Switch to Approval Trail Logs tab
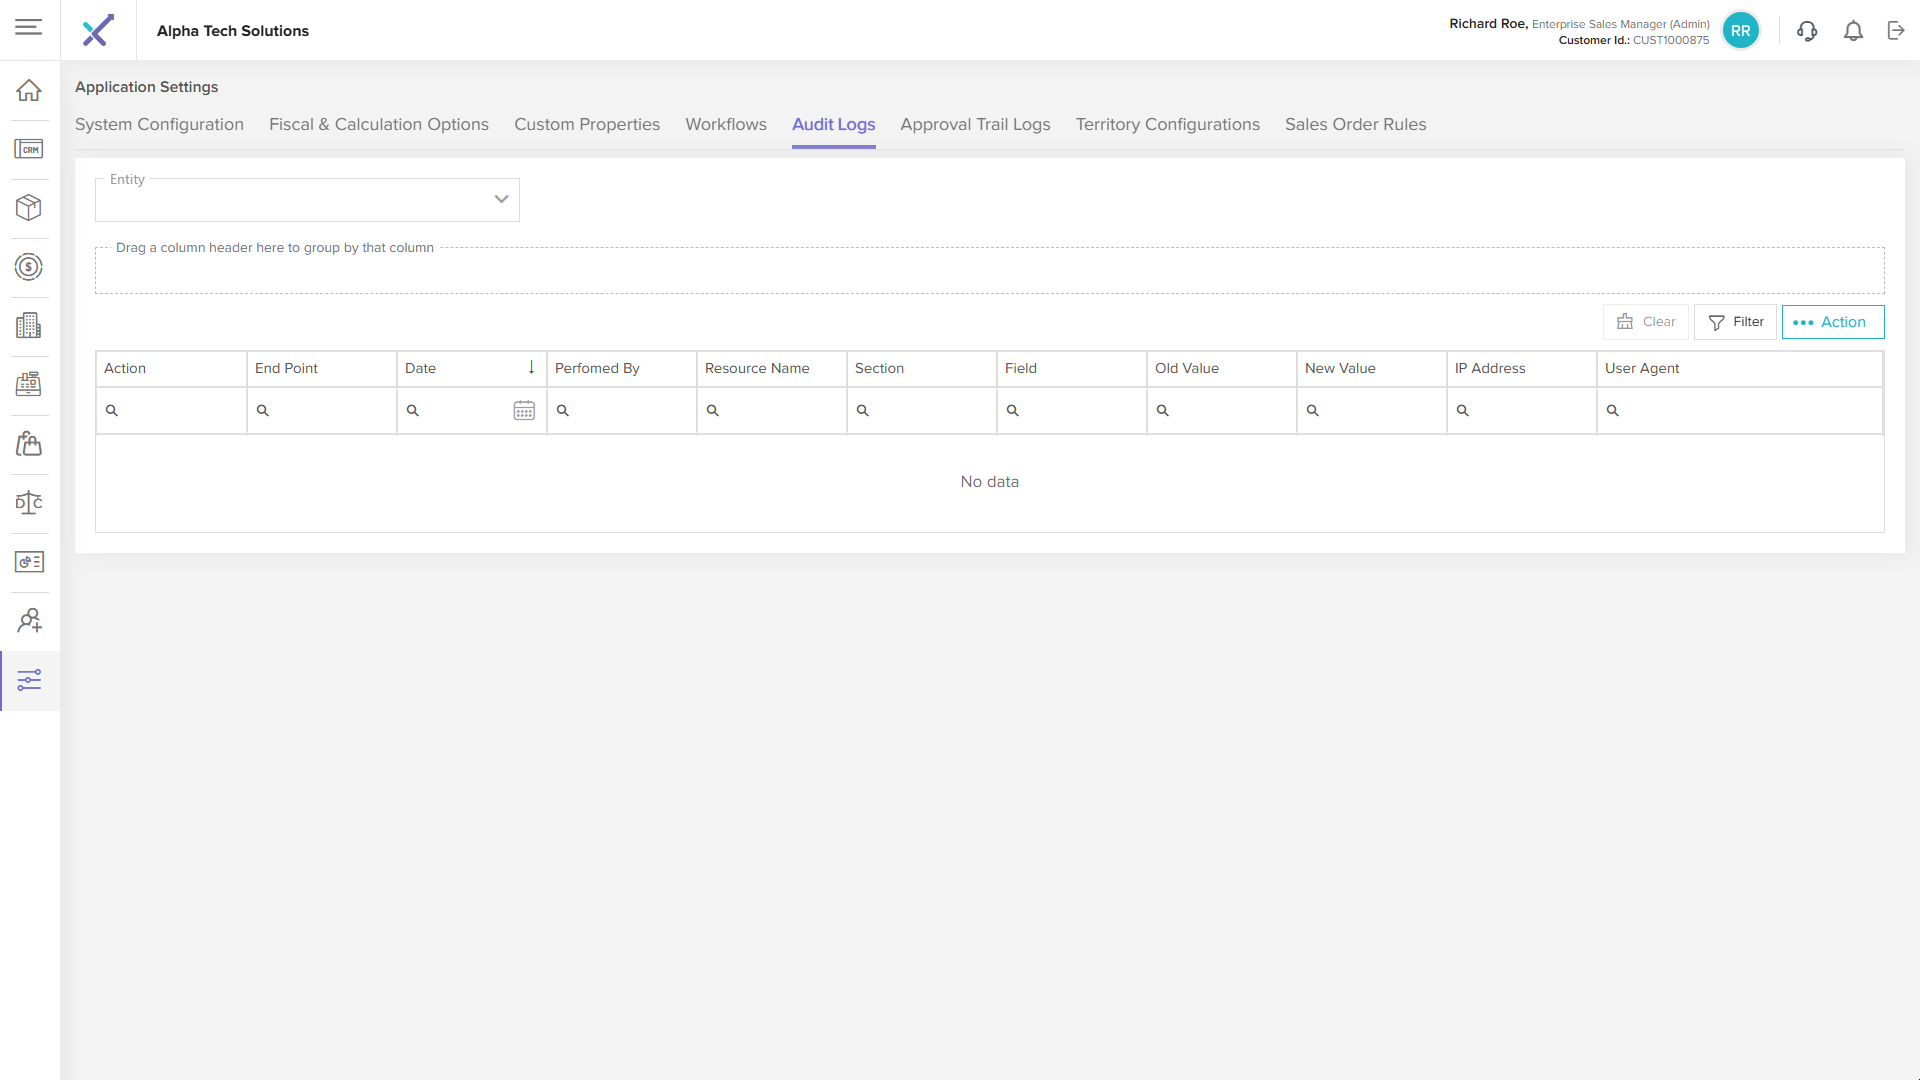 click(975, 124)
